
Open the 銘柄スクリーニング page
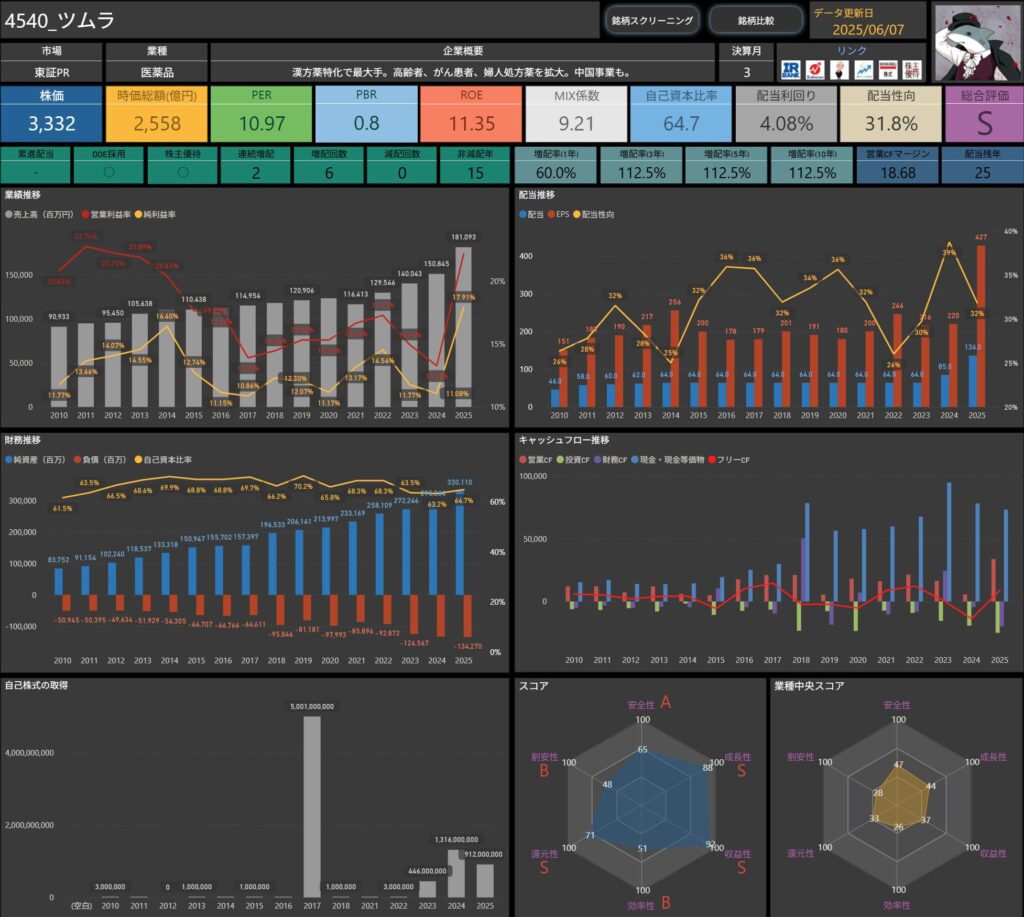click(652, 20)
